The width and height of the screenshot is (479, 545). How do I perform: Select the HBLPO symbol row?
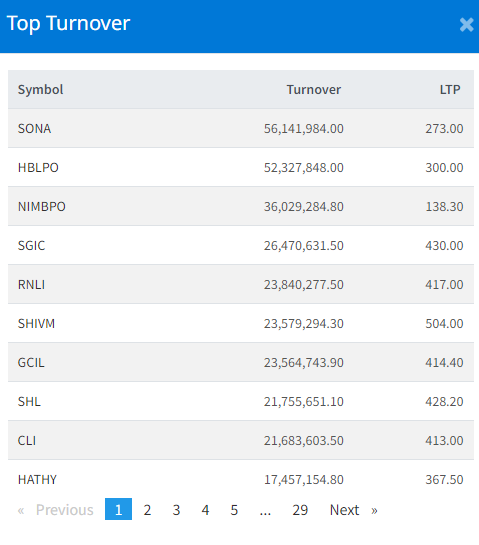pos(241,167)
